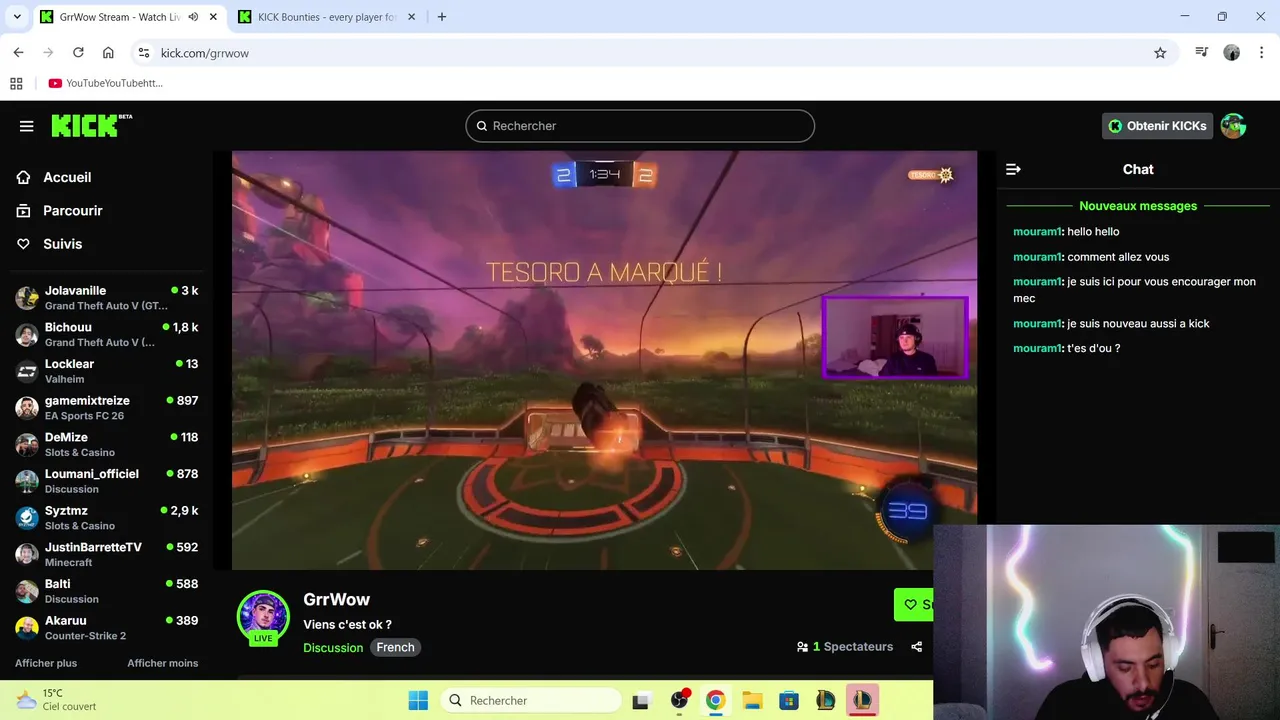
Task: Open YouTube bookmark
Action: 105,83
